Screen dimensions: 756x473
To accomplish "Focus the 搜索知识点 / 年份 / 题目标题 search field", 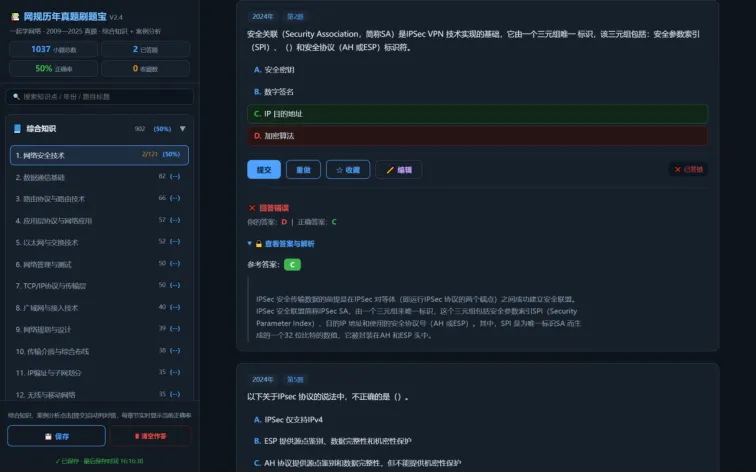I will coord(99,96).
